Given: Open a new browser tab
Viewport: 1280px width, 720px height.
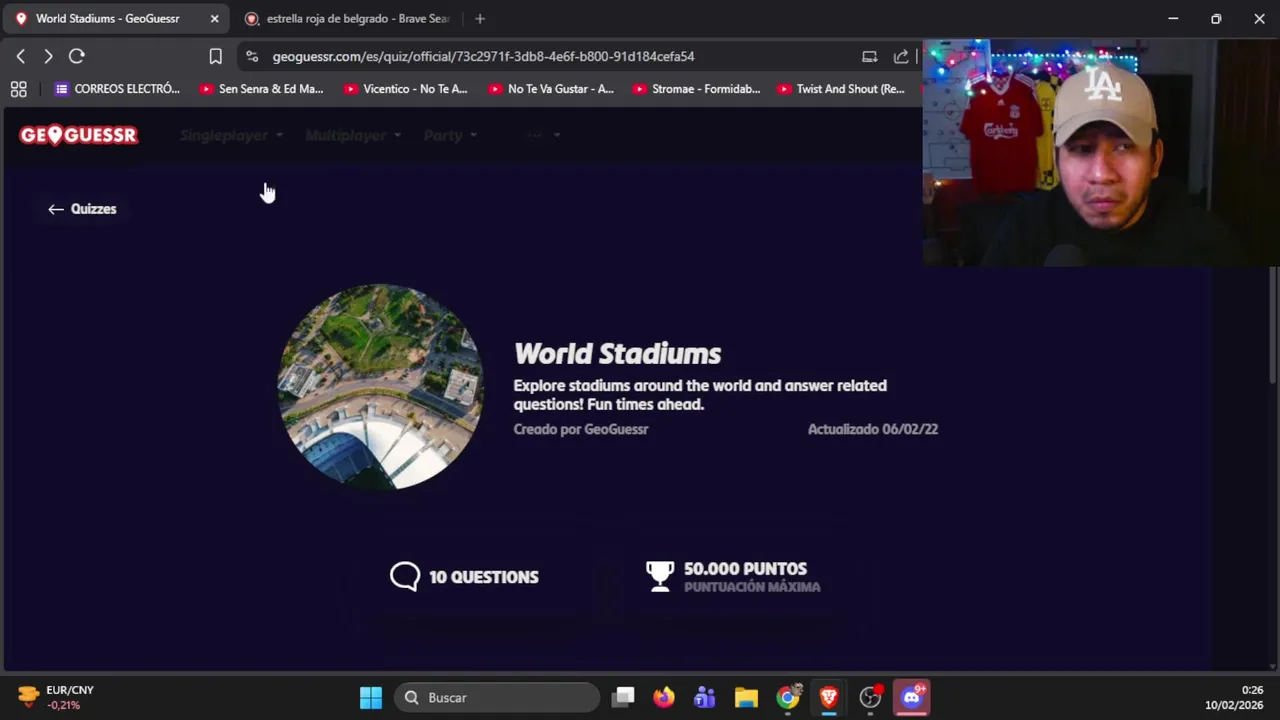Looking at the screenshot, I should 480,19.
